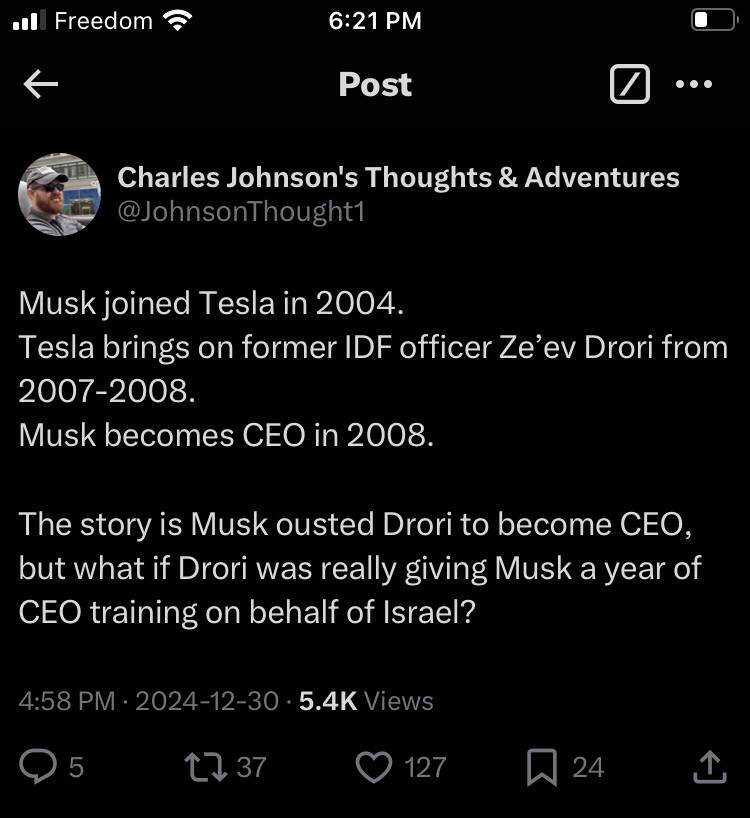This screenshot has height=818, width=750.
Task: Tap the reply speech bubble icon
Action: coord(39,767)
